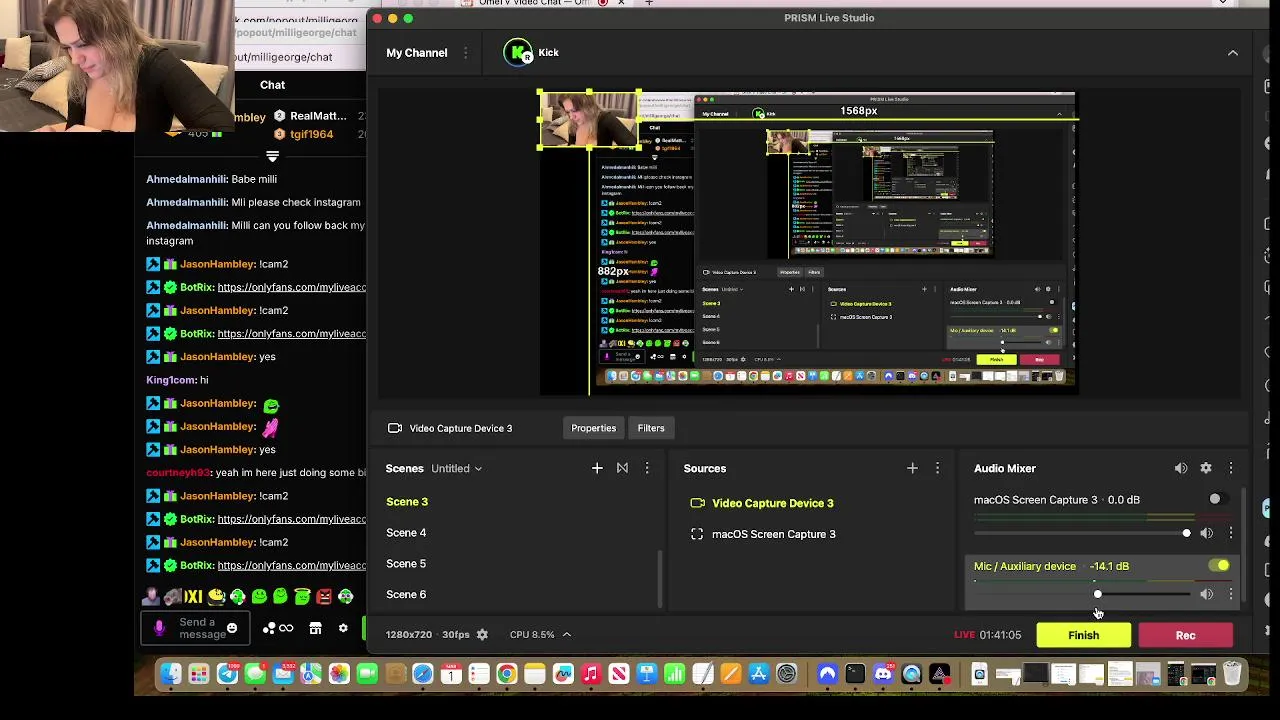Image resolution: width=1280 pixels, height=720 pixels.
Task: Click the LIVE 01:41:05 timer
Action: [988, 635]
